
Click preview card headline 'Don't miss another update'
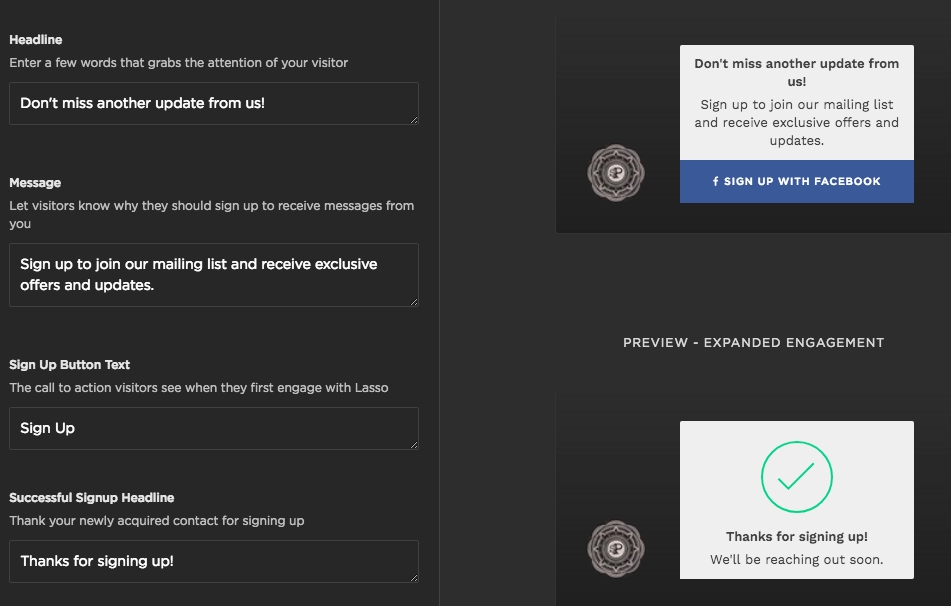tap(796, 72)
